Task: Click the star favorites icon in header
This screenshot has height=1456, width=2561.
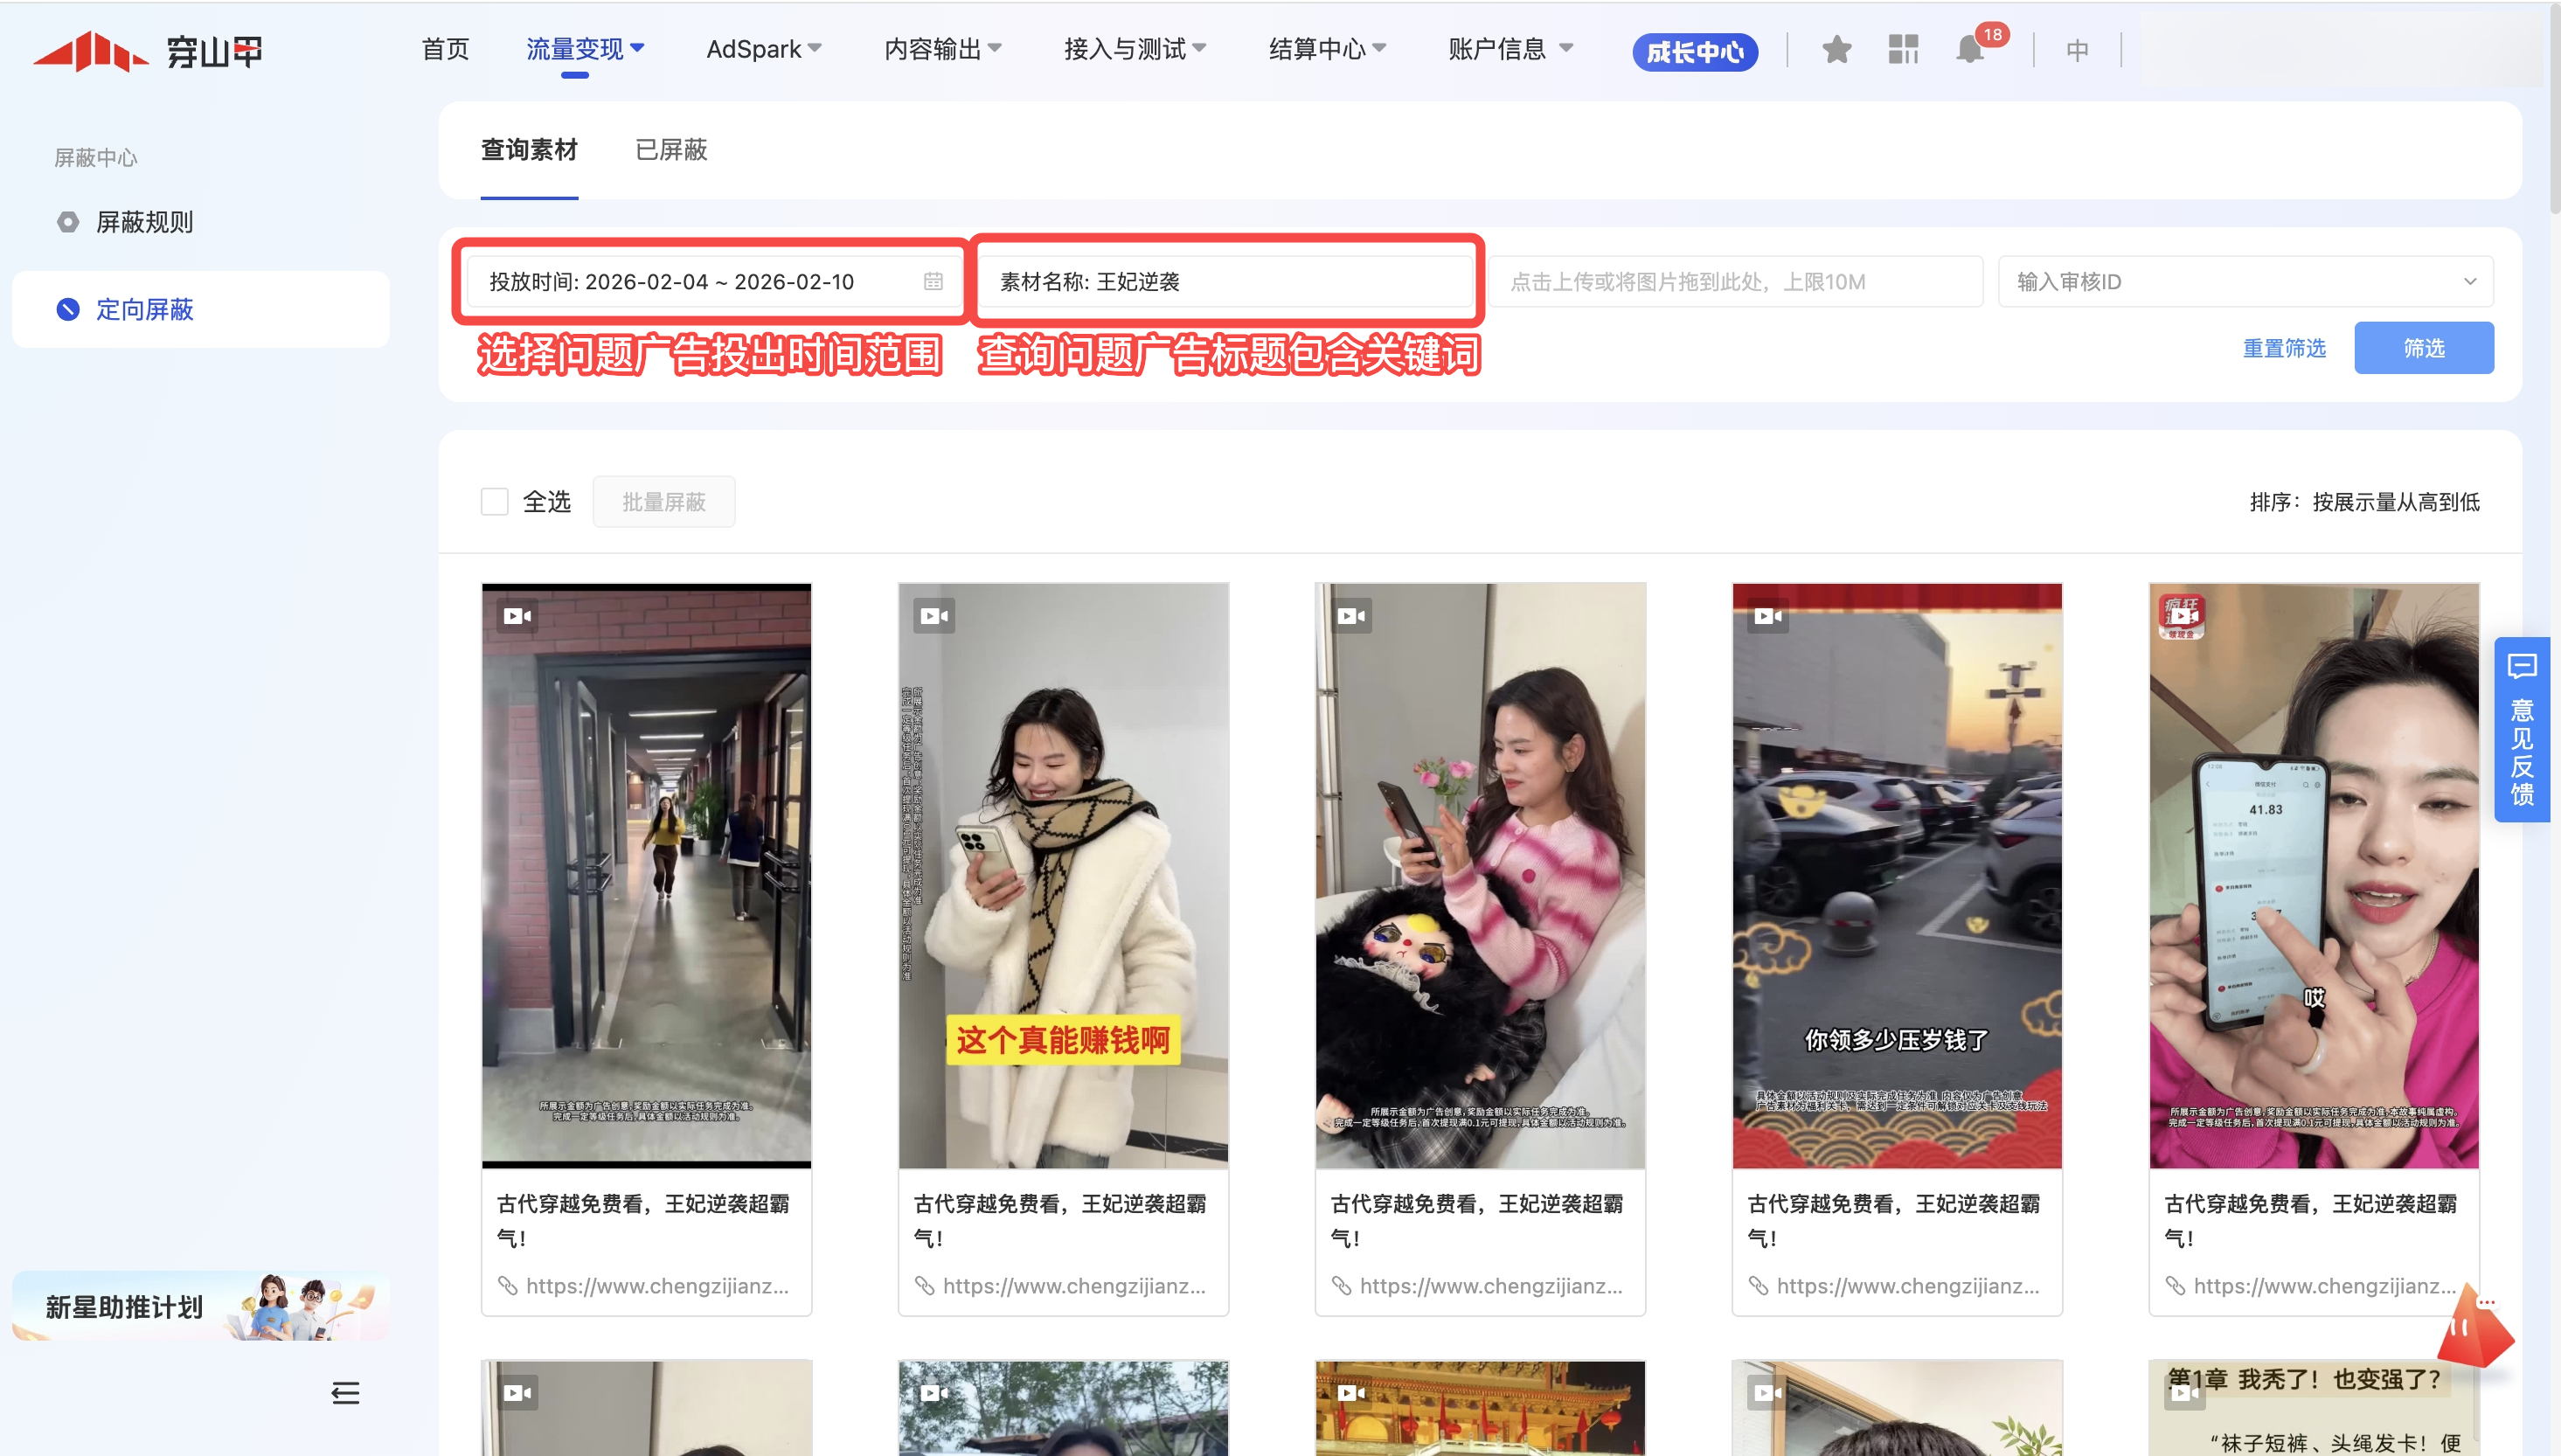Action: pos(1836,49)
